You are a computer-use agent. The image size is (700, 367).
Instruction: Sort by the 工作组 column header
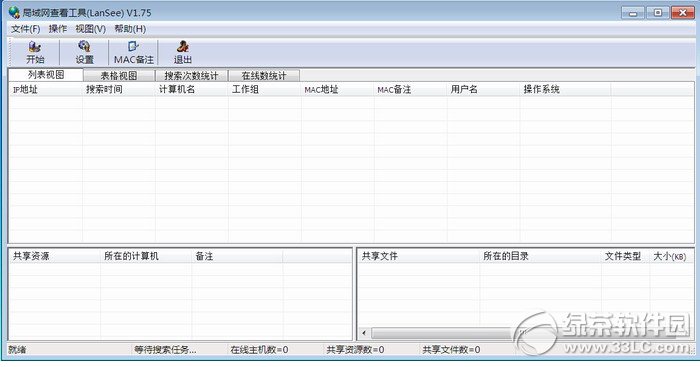tap(264, 89)
